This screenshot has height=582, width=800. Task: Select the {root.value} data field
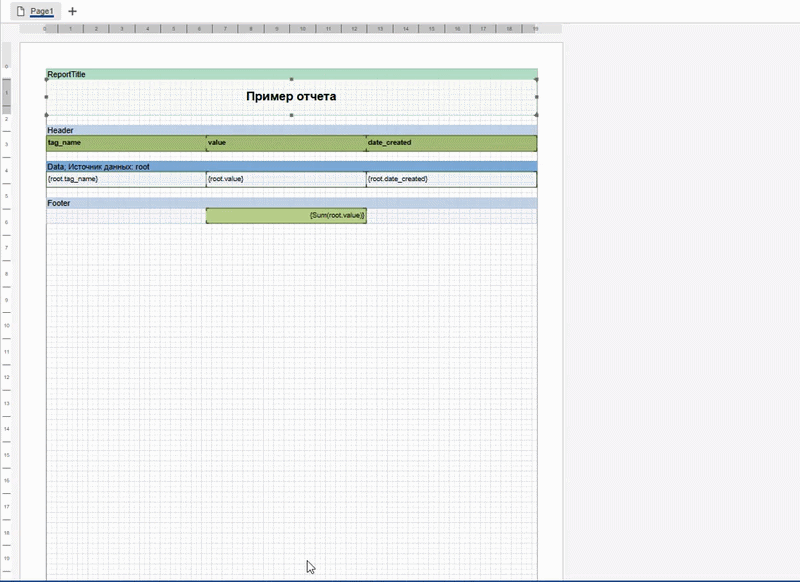pos(285,179)
